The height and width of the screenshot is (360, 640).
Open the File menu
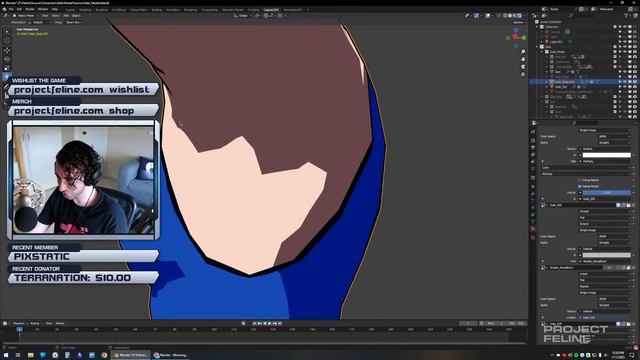coord(11,9)
